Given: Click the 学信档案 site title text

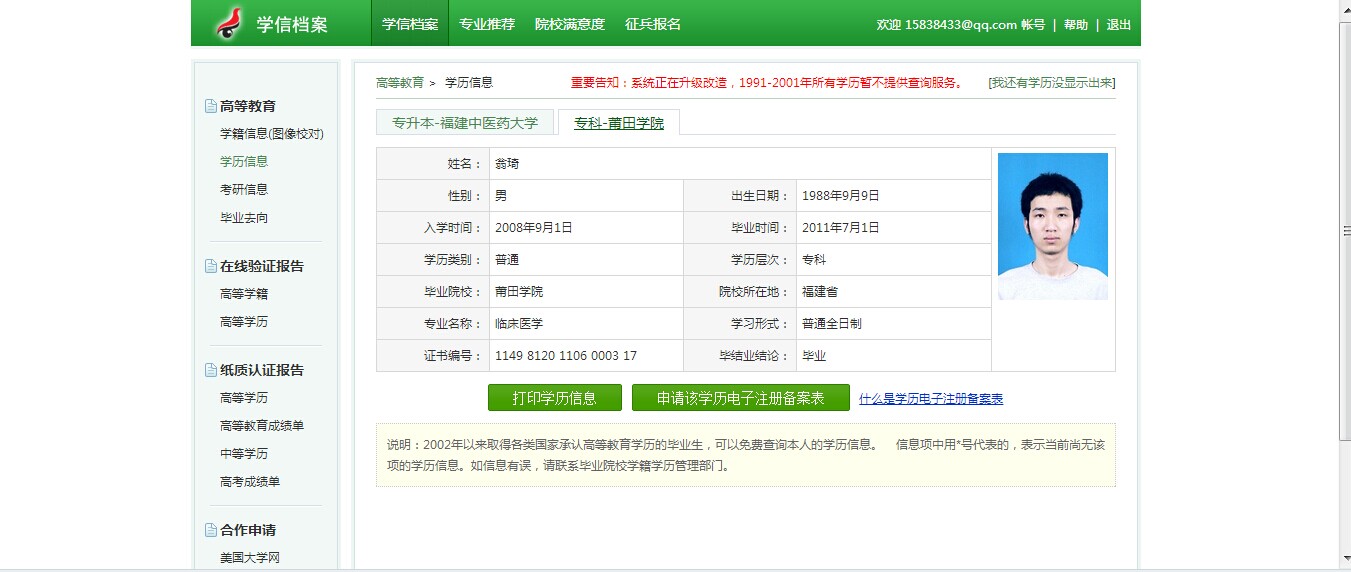Looking at the screenshot, I should pyautogui.click(x=292, y=24).
